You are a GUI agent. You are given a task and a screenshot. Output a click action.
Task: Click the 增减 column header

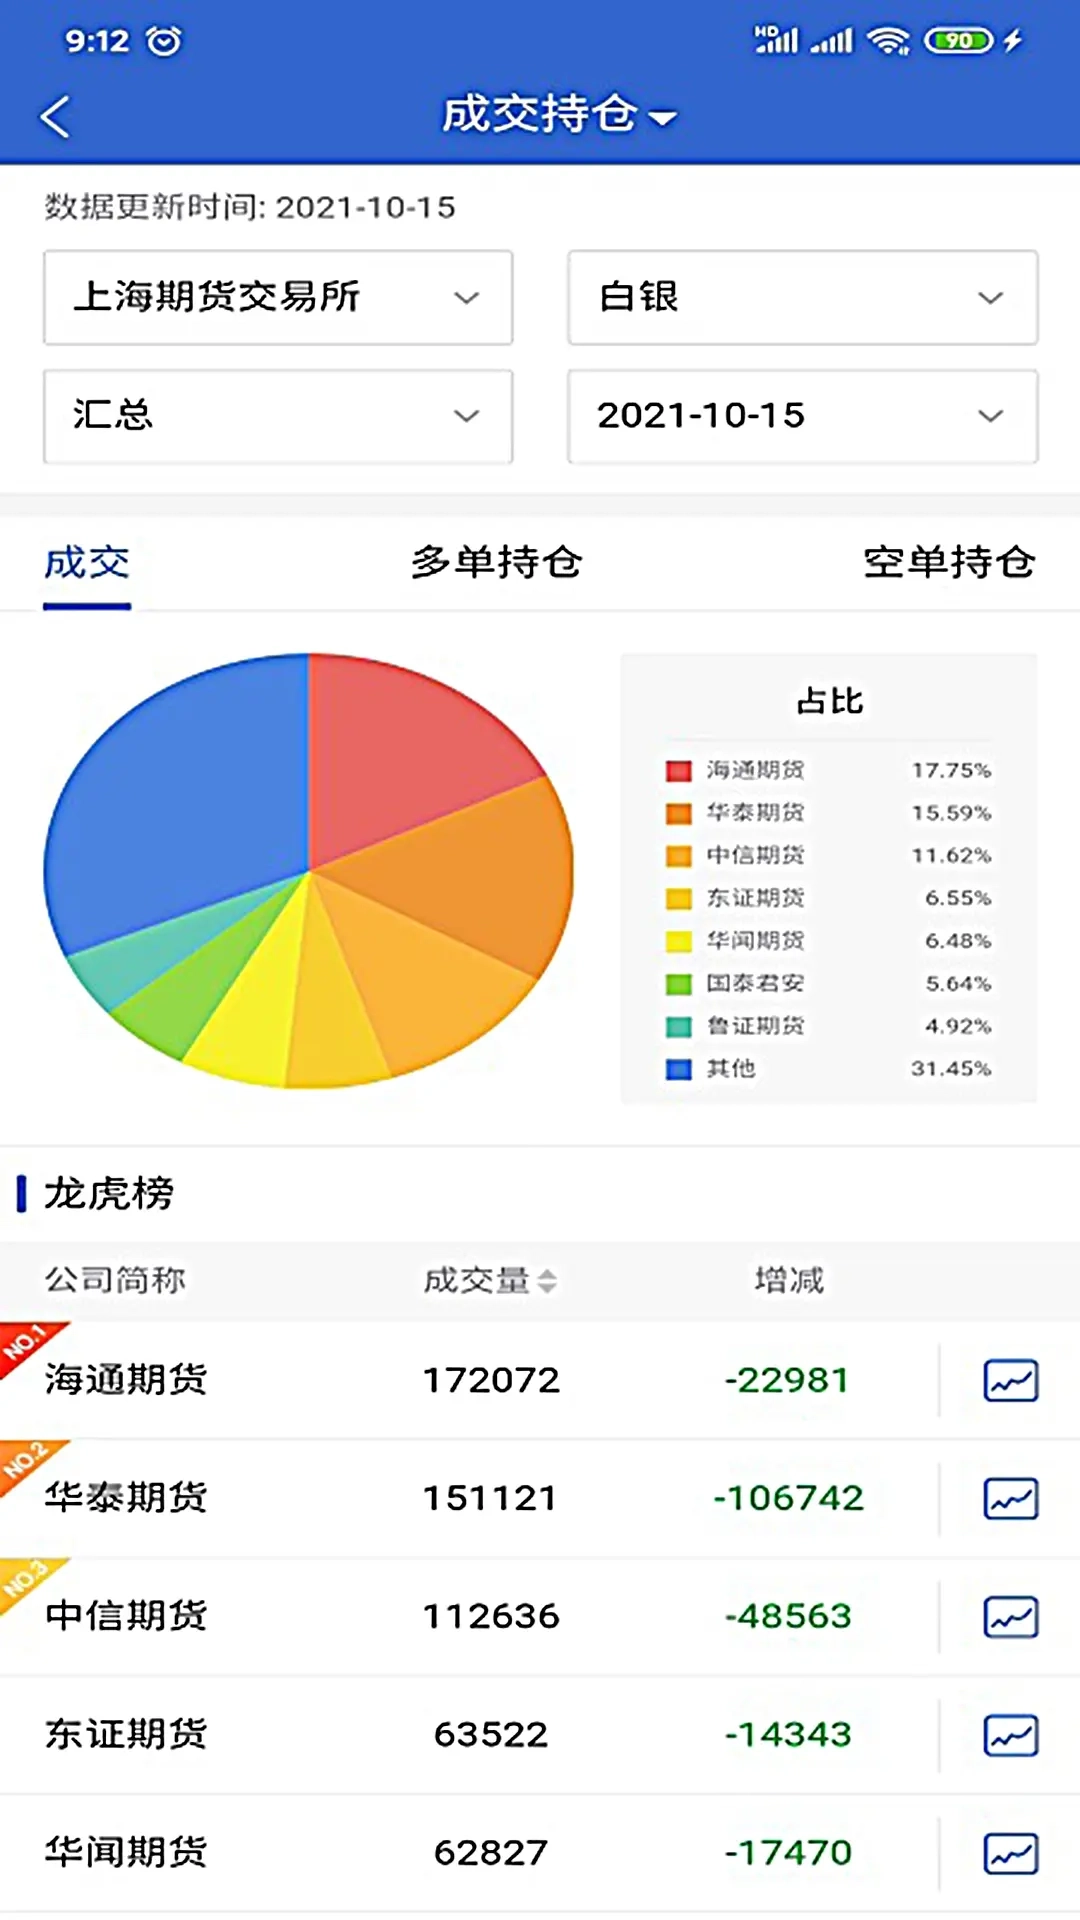(789, 1280)
